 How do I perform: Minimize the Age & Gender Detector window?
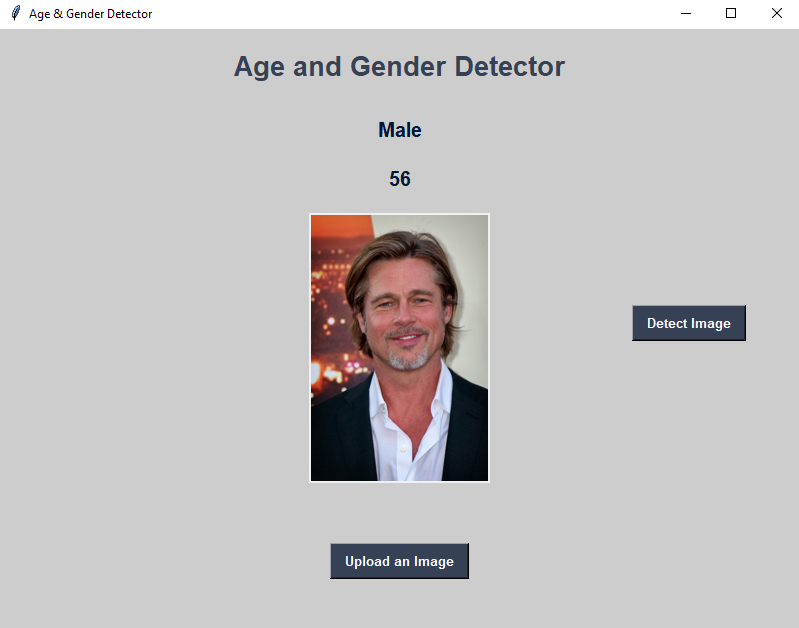tap(686, 13)
